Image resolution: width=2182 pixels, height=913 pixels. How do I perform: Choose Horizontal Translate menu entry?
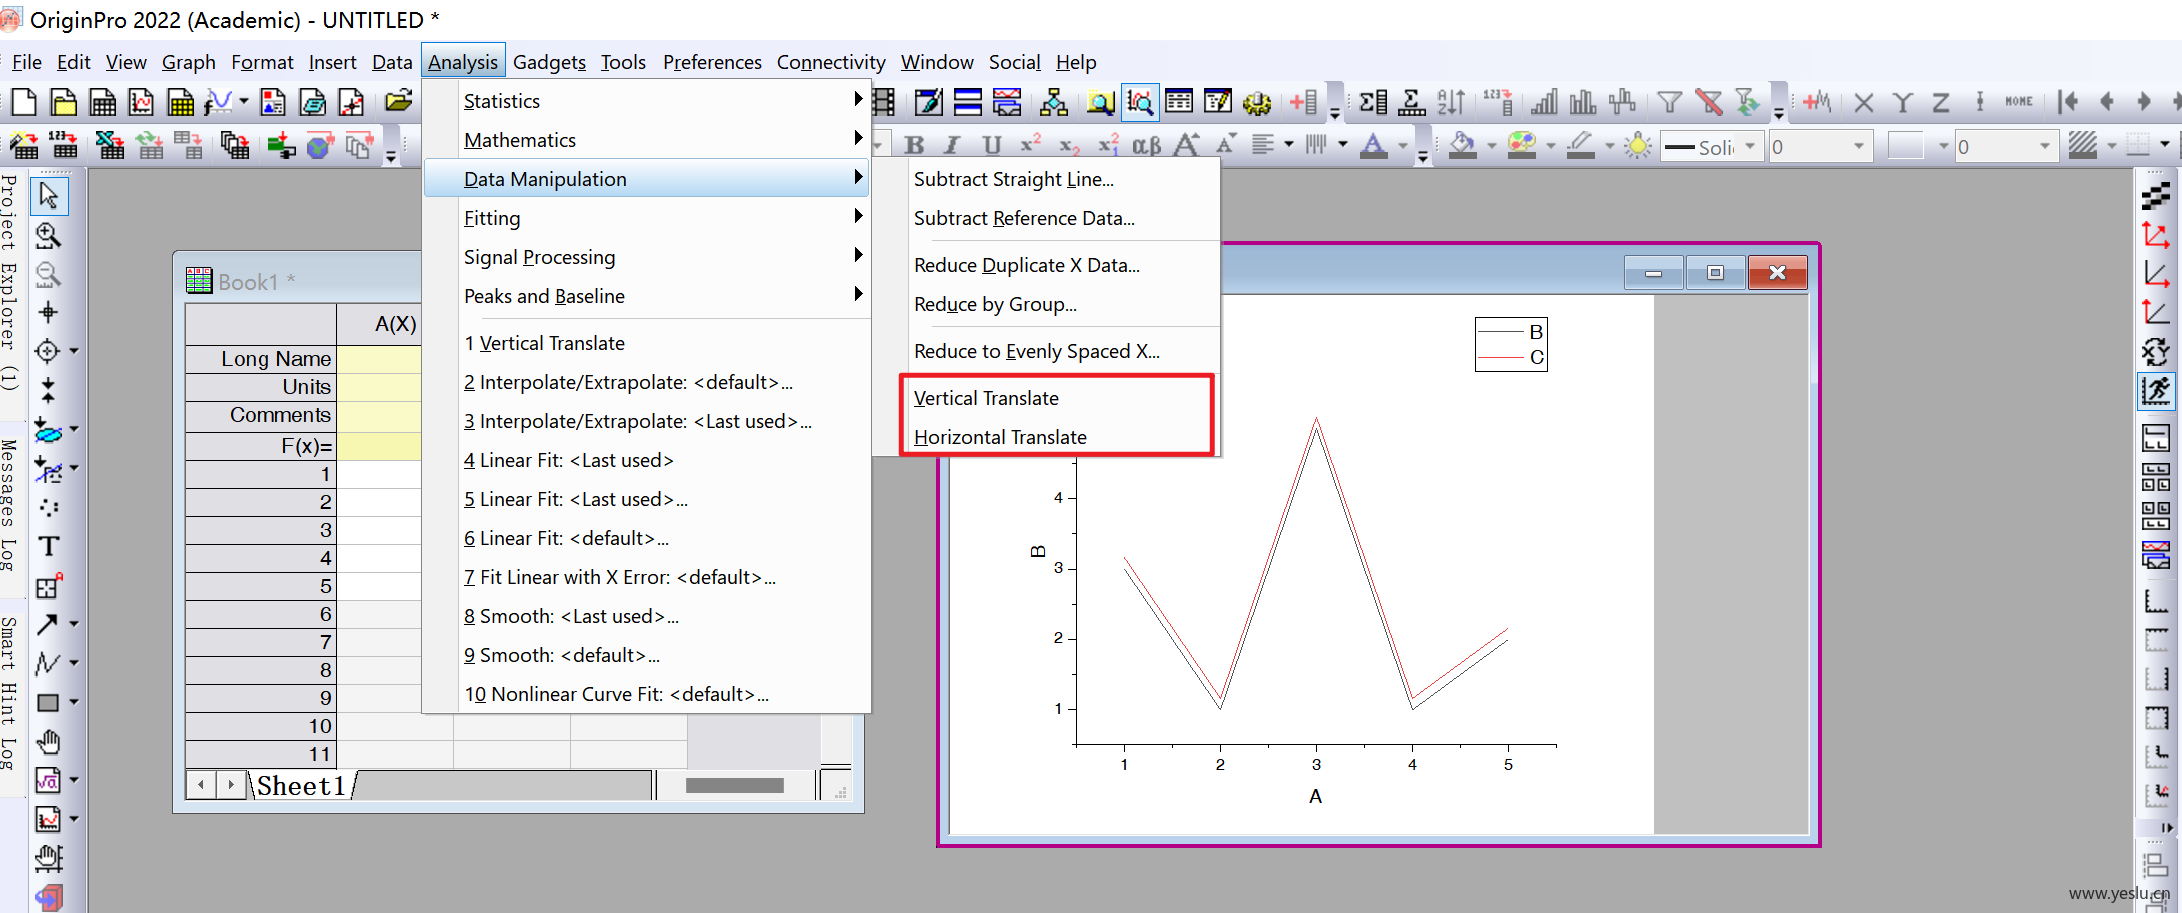pyautogui.click(x=1000, y=437)
